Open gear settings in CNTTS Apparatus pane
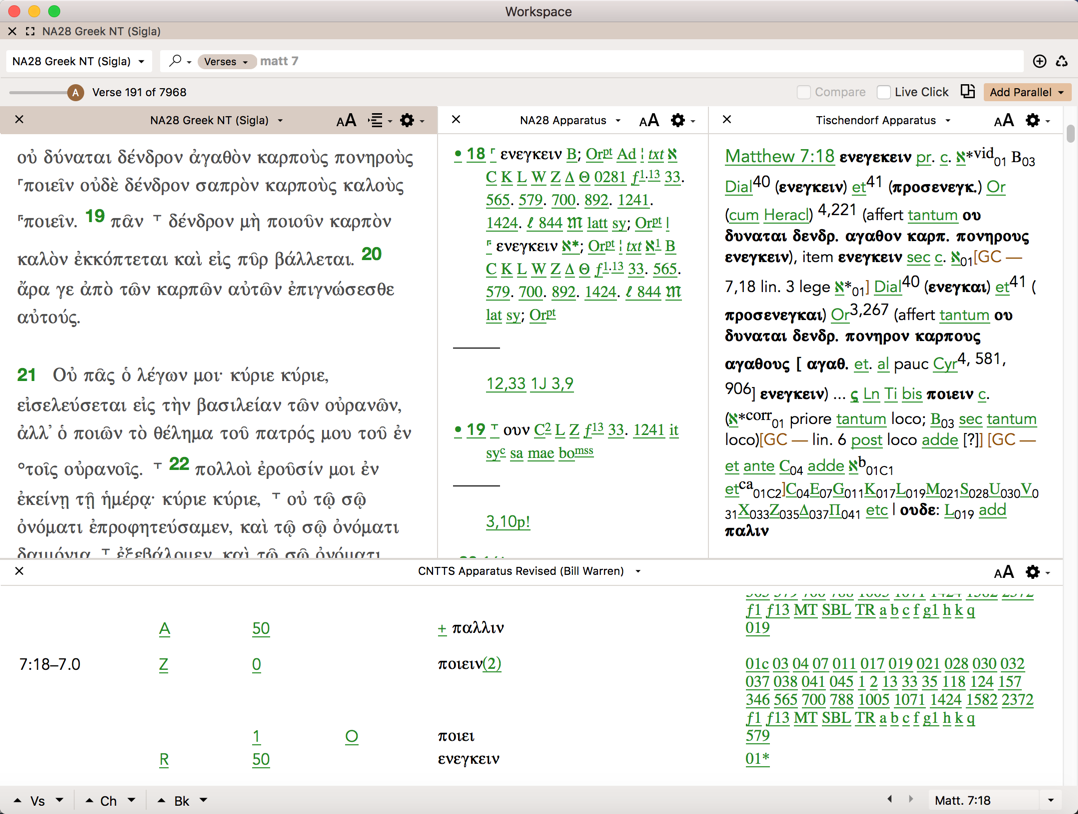Viewport: 1078px width, 814px height. (1037, 572)
